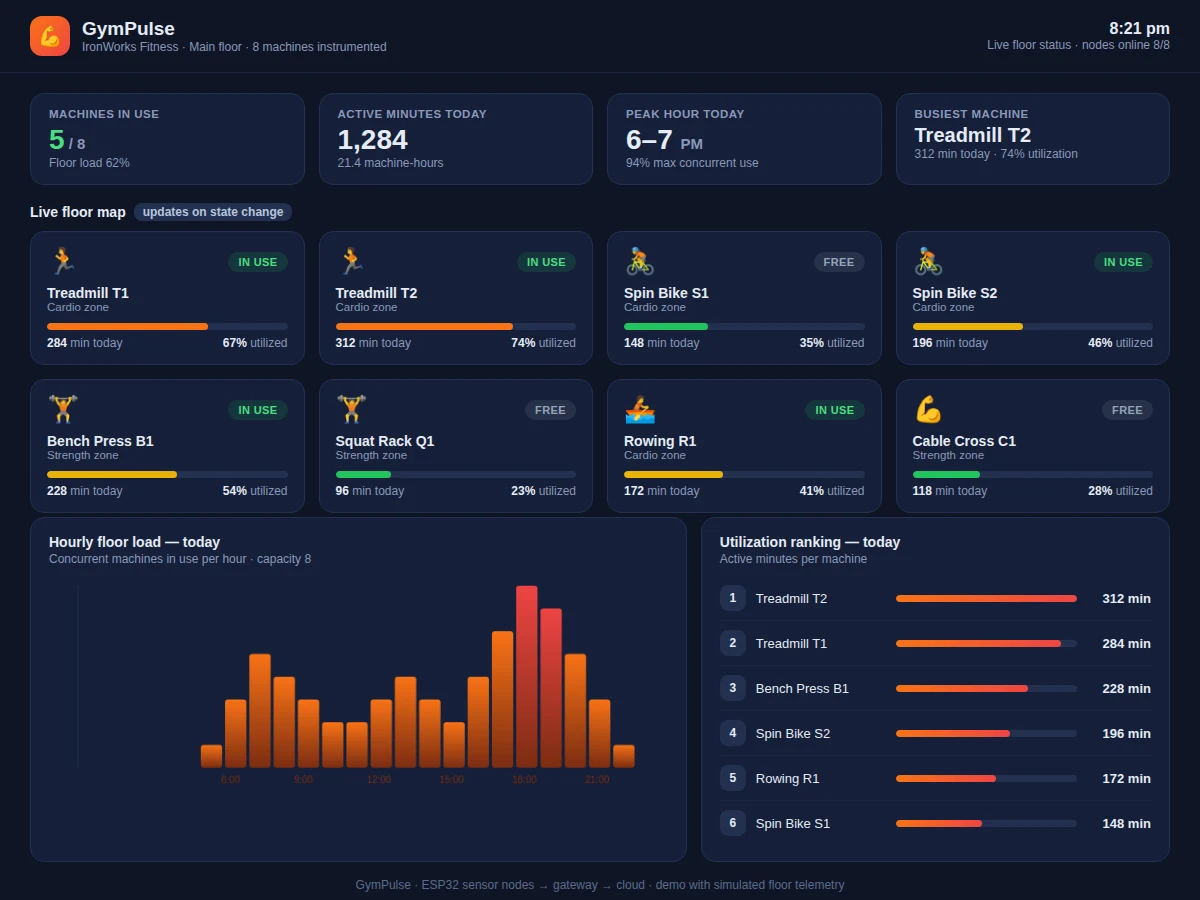1200x900 pixels.
Task: Click the Bench Press B1 weightlifter icon
Action: (x=63, y=410)
